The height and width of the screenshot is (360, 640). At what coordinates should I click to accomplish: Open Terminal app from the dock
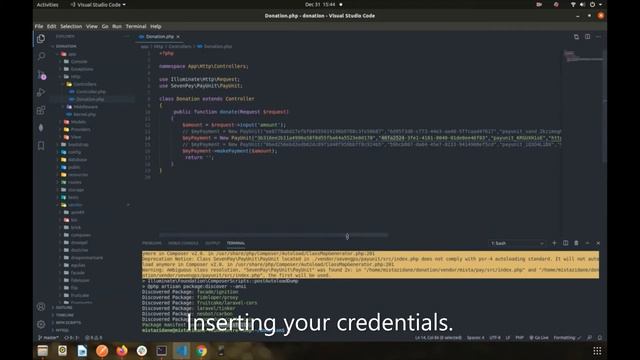[161, 351]
